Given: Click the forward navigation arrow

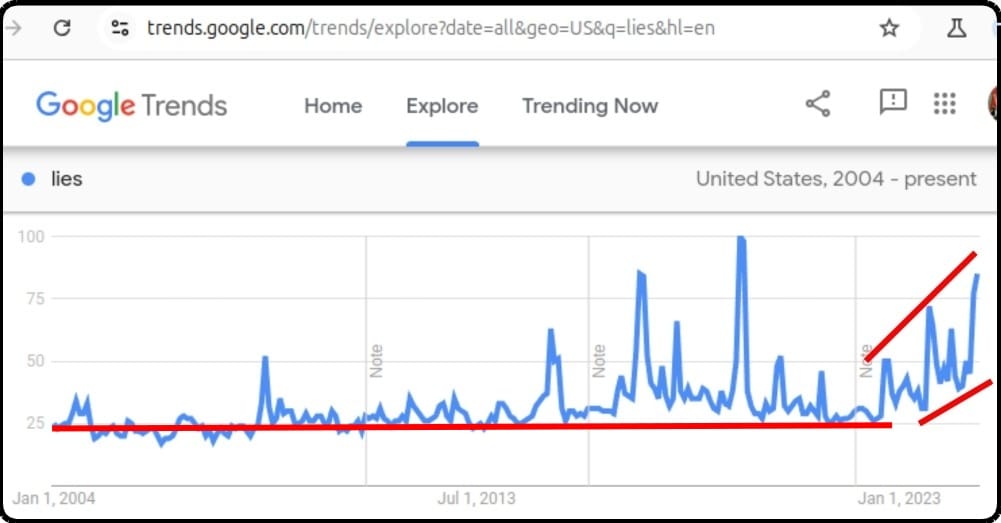Looking at the screenshot, I should (x=13, y=27).
